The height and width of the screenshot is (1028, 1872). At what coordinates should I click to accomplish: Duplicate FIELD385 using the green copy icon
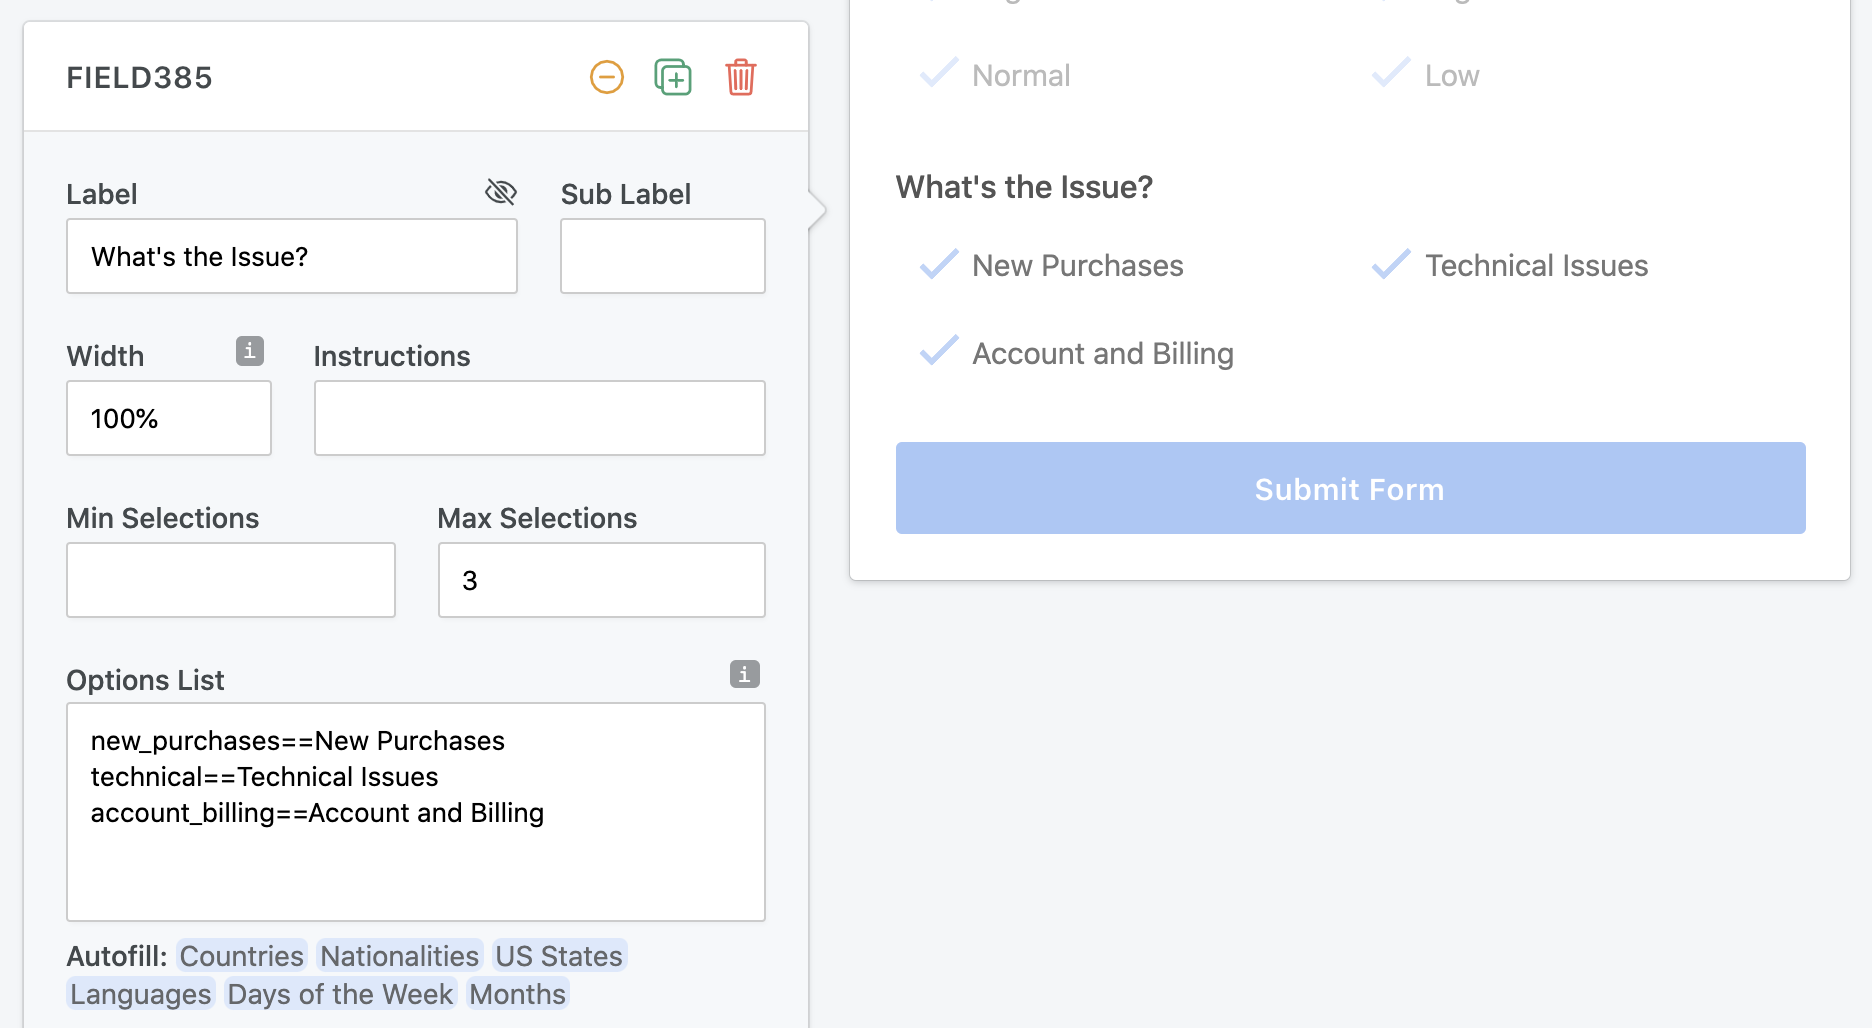[673, 77]
